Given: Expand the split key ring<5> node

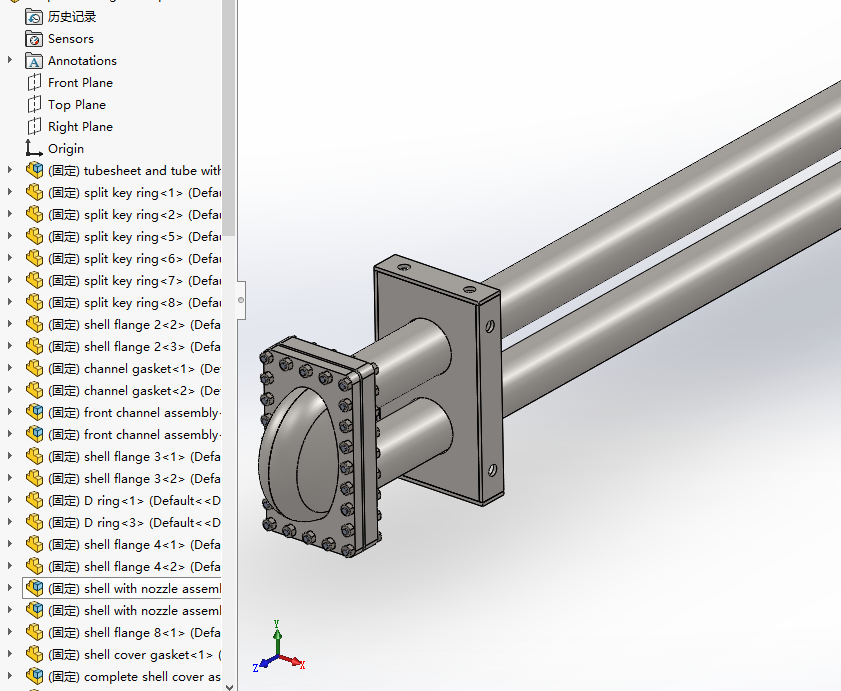Looking at the screenshot, I should [x=10, y=236].
